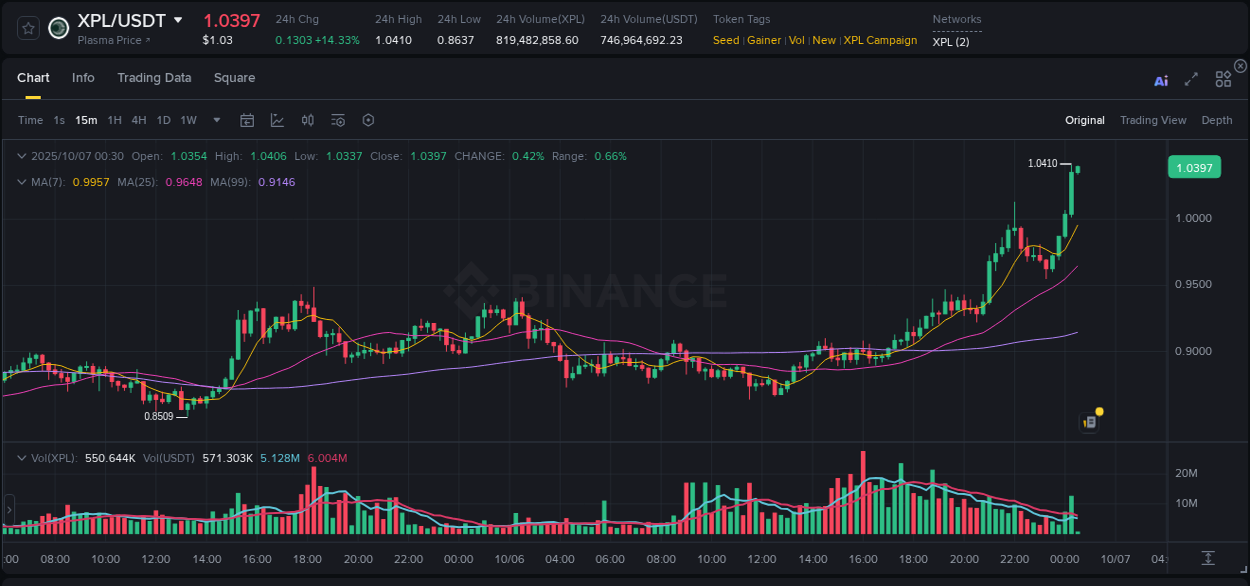Image resolution: width=1250 pixels, height=586 pixels.
Task: Open the candlestick comparison tool
Action: pyautogui.click(x=307, y=119)
